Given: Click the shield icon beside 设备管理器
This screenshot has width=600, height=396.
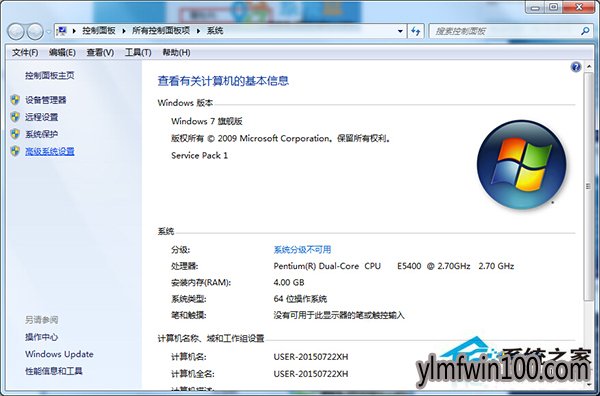Looking at the screenshot, I should (15, 100).
